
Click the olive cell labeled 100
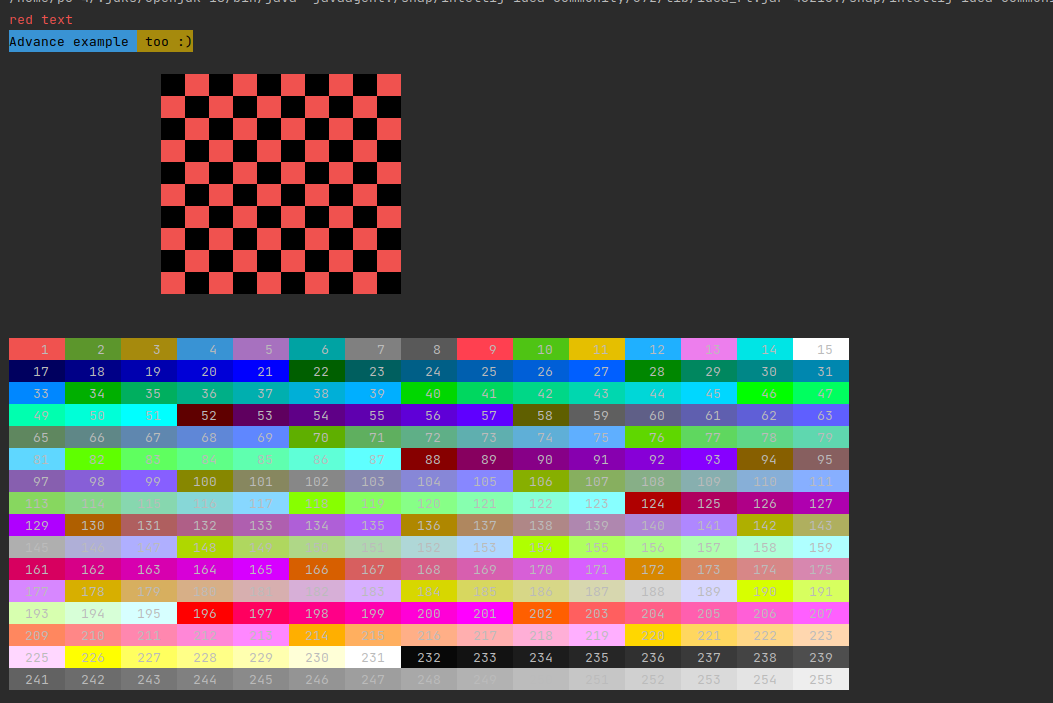(205, 481)
